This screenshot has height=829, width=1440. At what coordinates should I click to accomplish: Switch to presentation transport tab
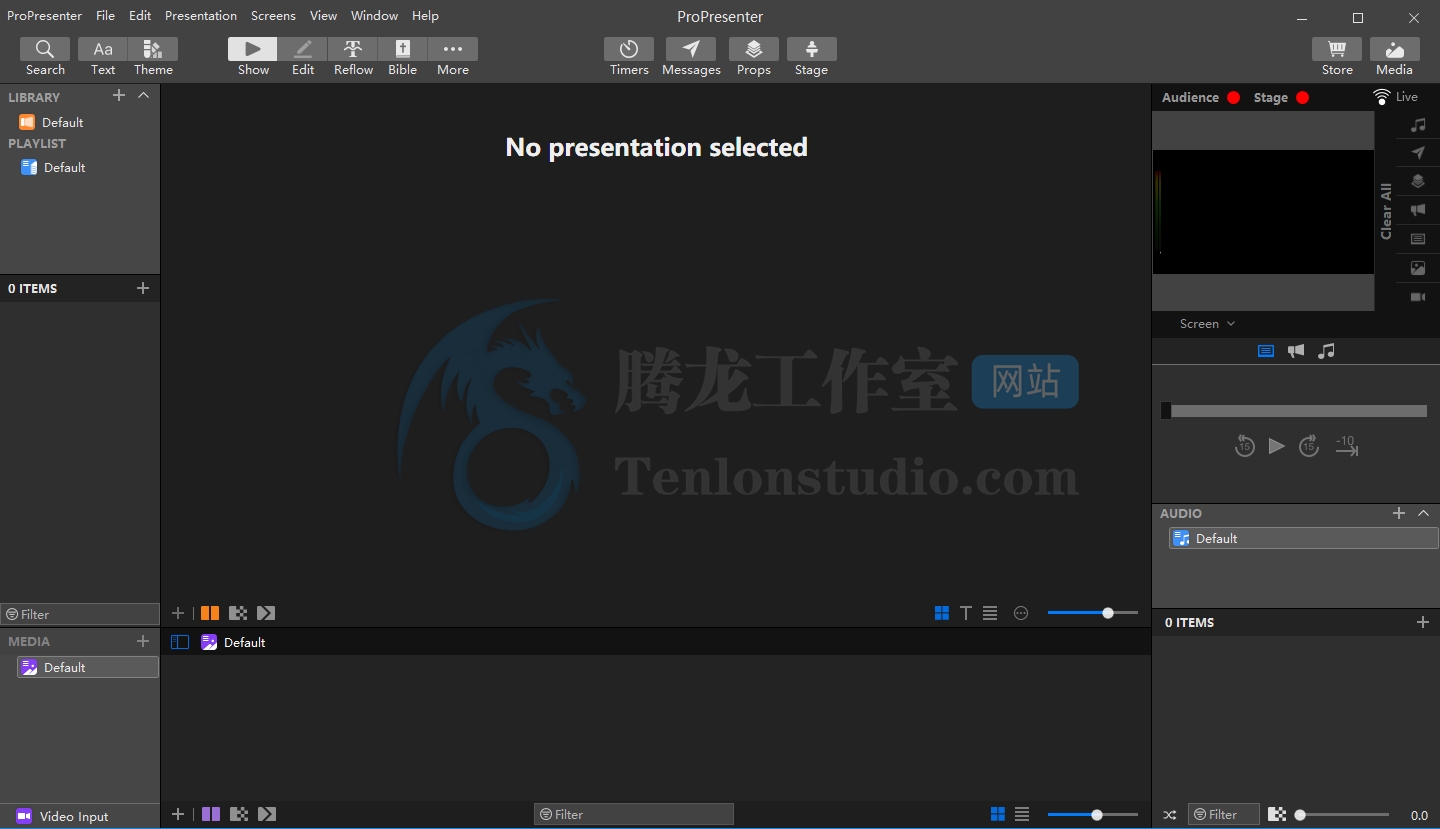(x=1266, y=351)
